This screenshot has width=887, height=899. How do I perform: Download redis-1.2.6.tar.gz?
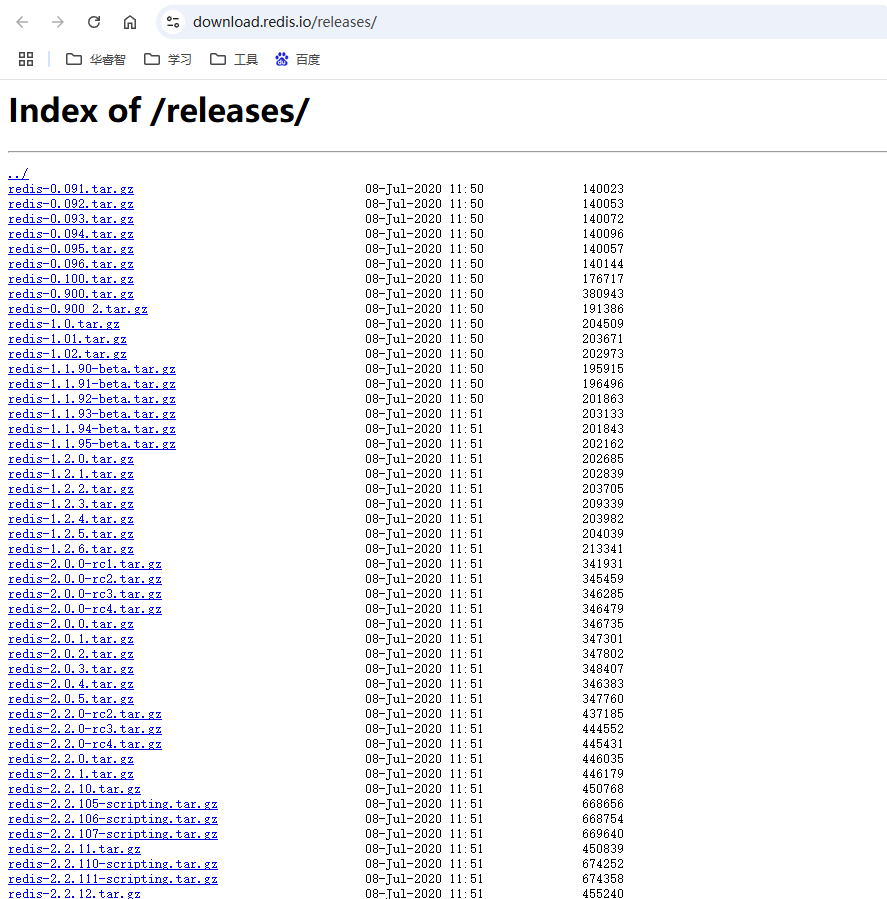(x=71, y=549)
